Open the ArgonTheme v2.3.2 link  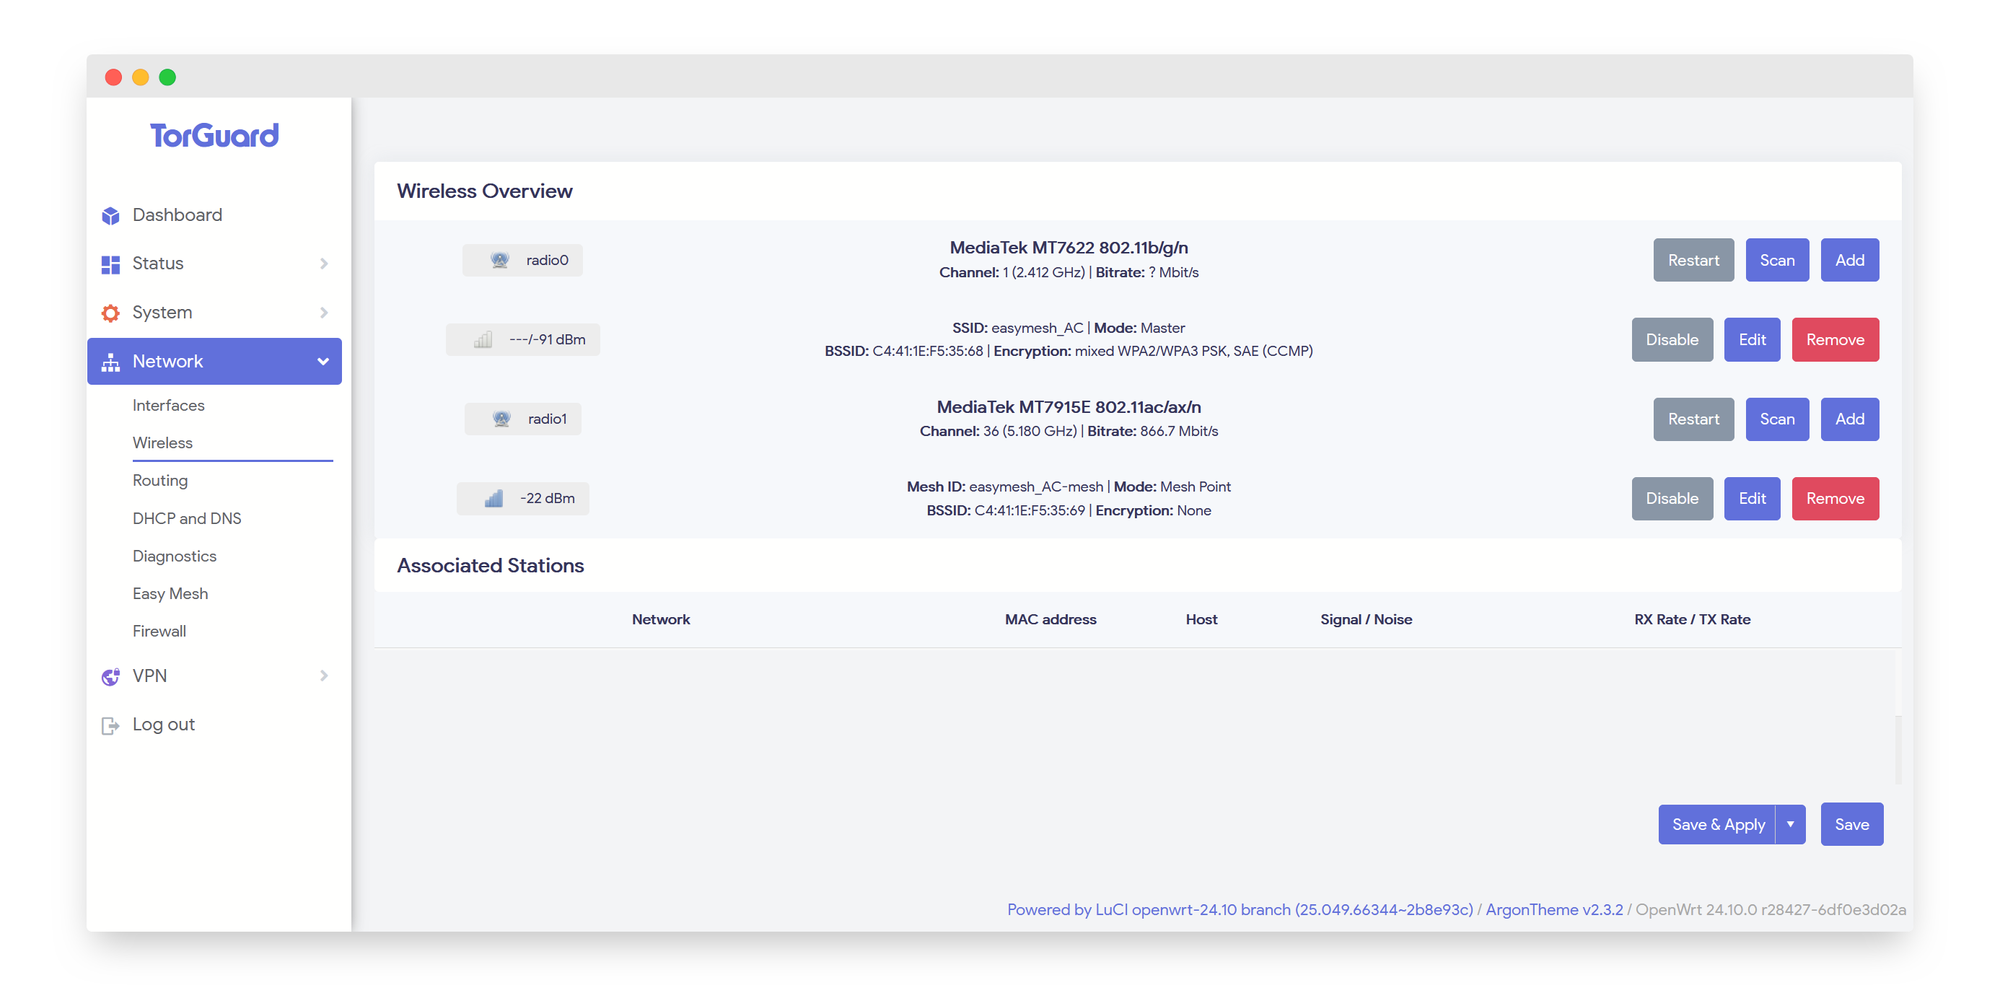(x=1554, y=910)
